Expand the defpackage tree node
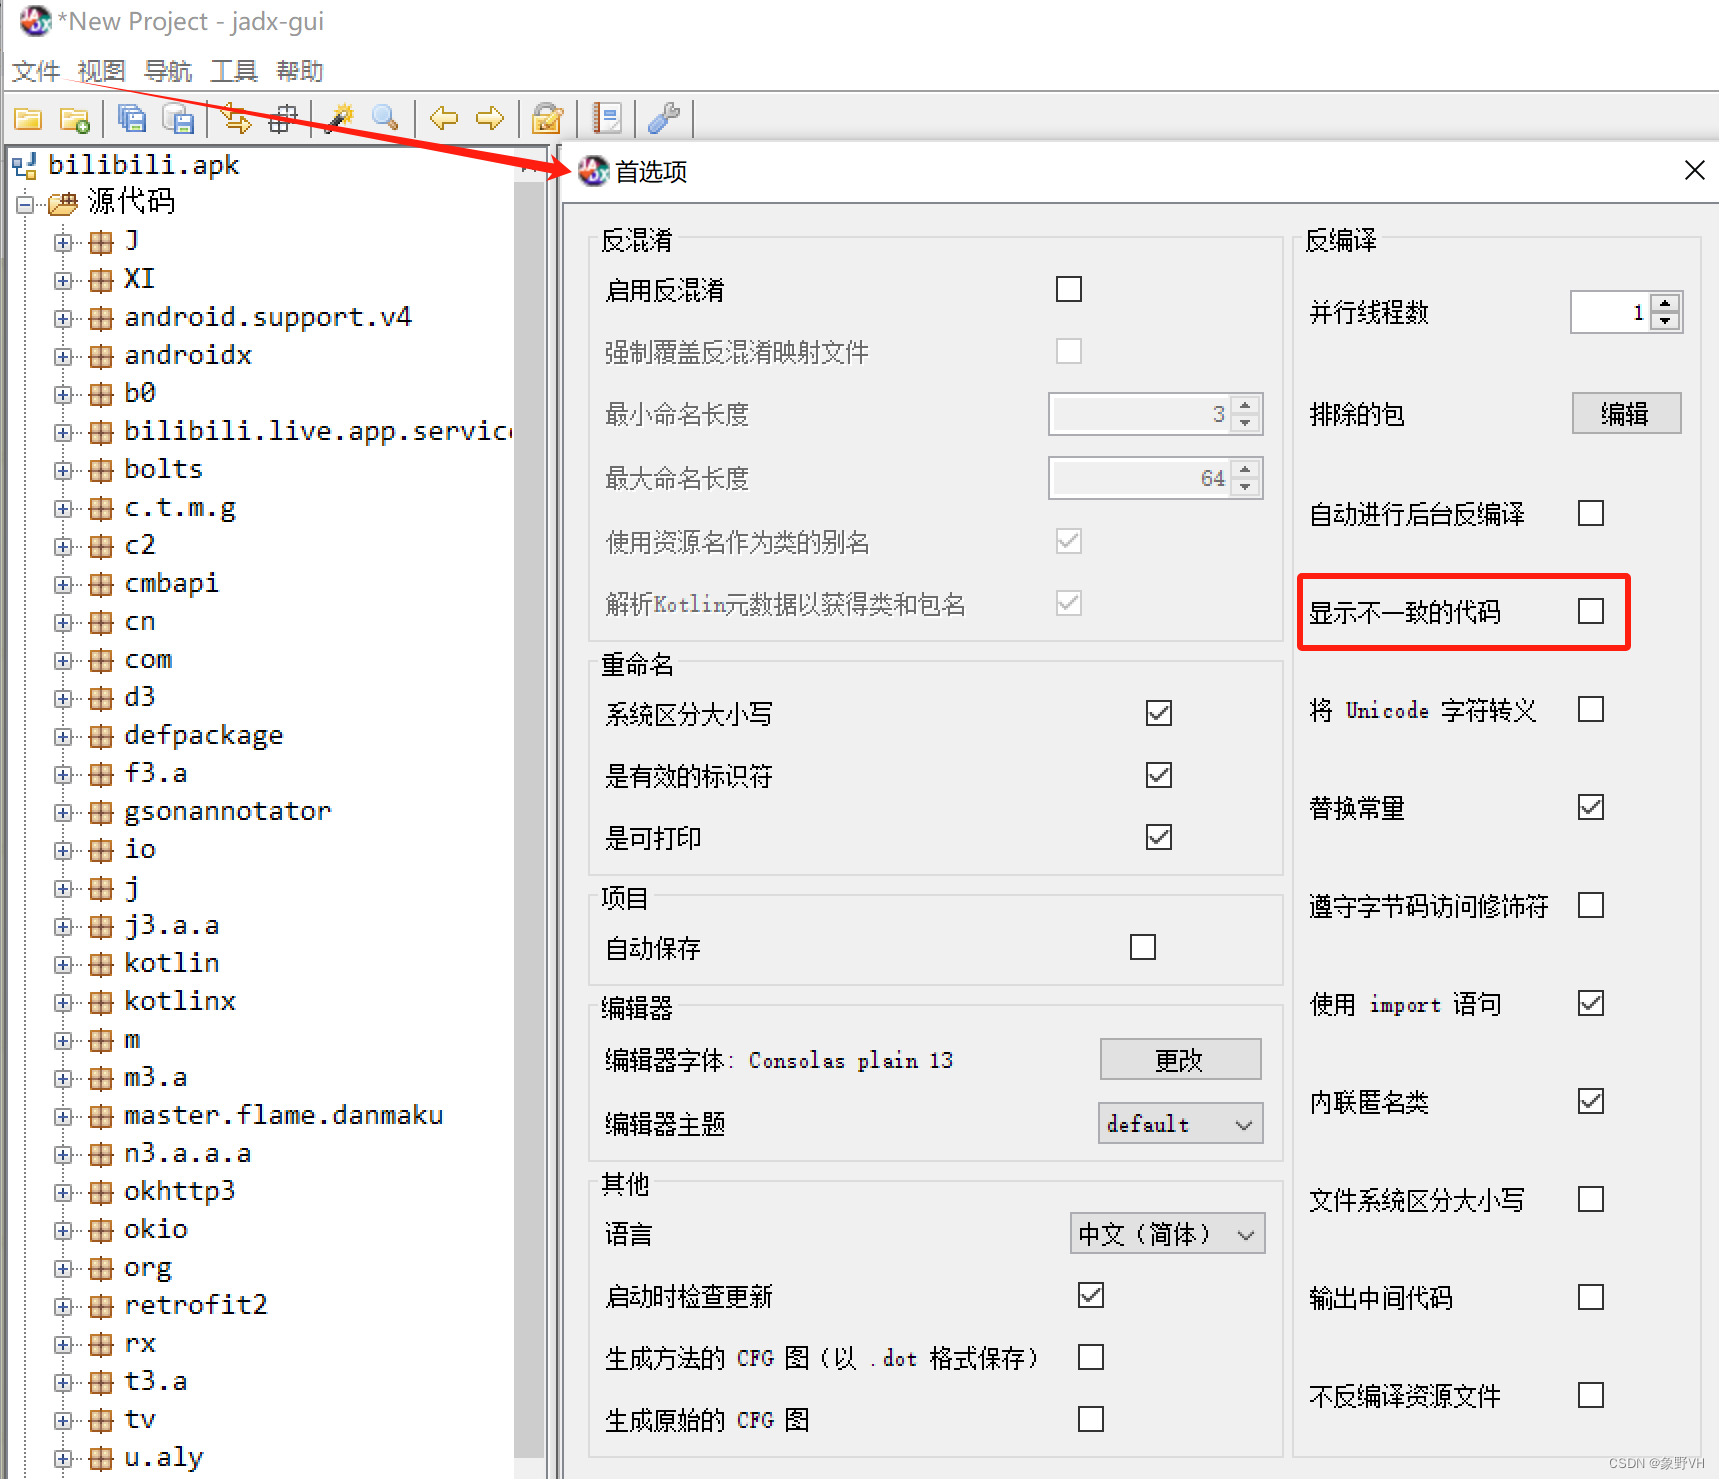The width and height of the screenshot is (1719, 1479). point(63,736)
